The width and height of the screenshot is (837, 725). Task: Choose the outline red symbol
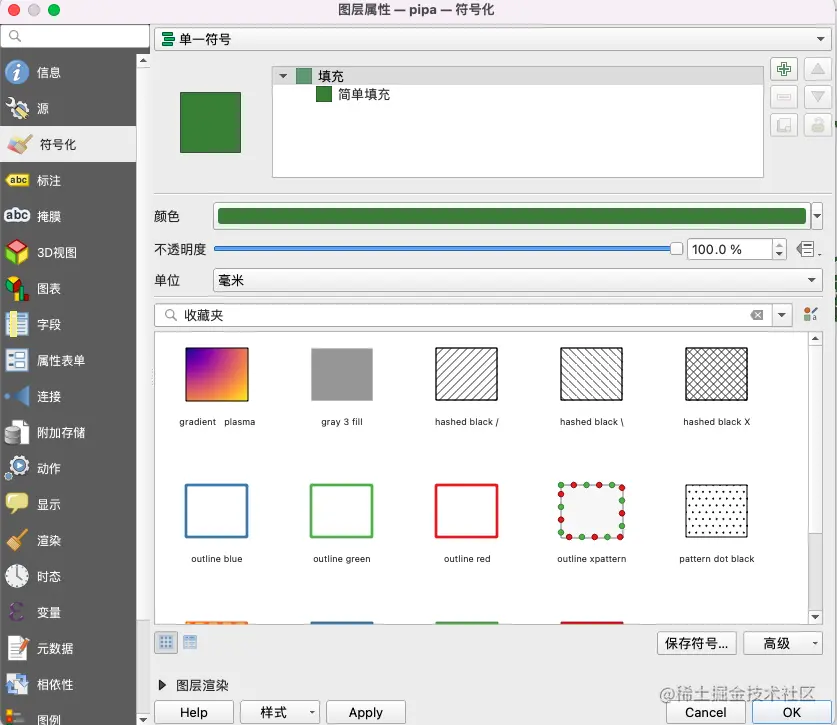467,511
